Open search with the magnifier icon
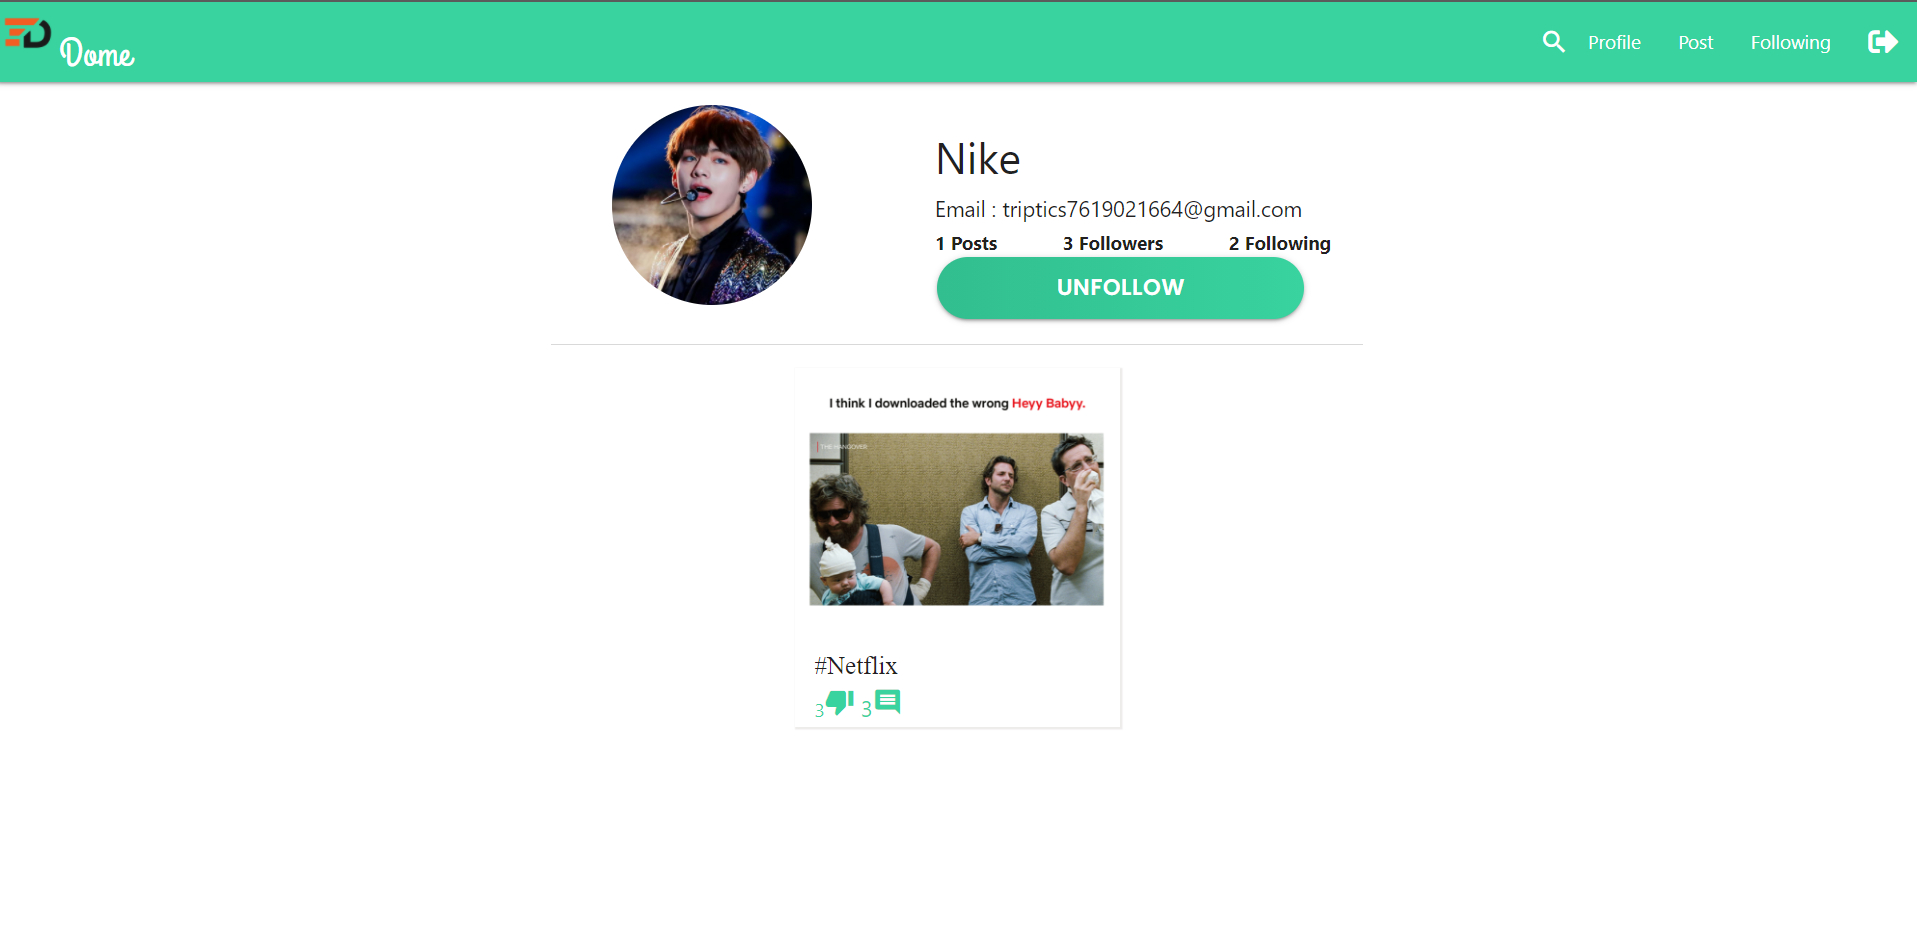 [x=1553, y=42]
